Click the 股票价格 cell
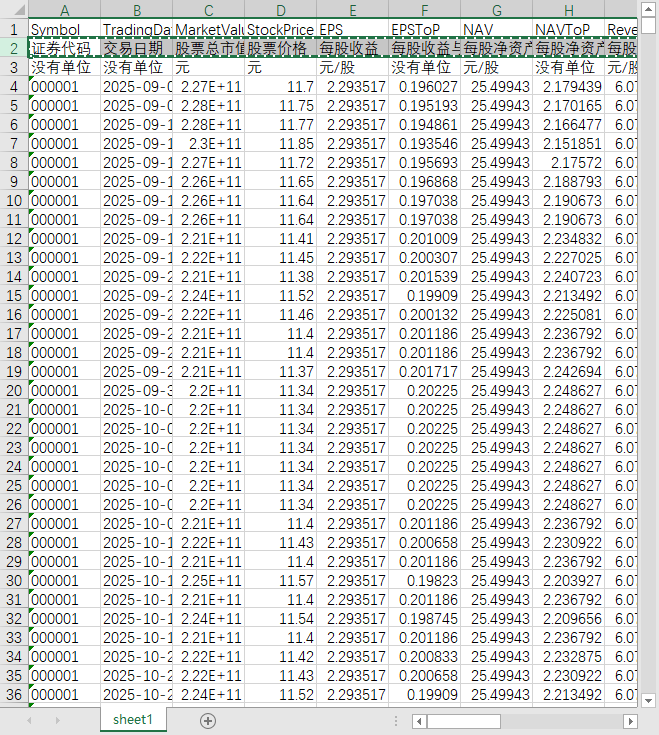Screen dimensions: 659x735 point(280,48)
